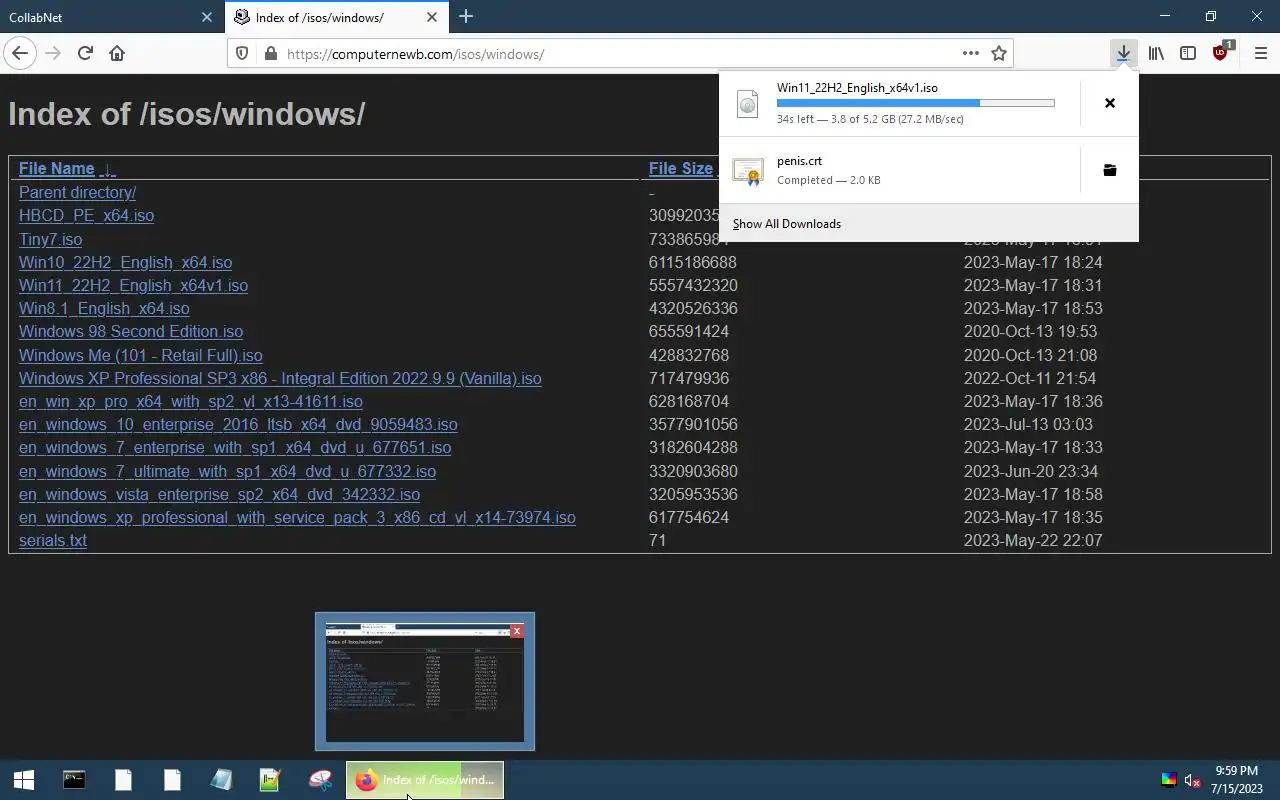Open tracking protection shield info
1280x800 pixels.
click(242, 54)
